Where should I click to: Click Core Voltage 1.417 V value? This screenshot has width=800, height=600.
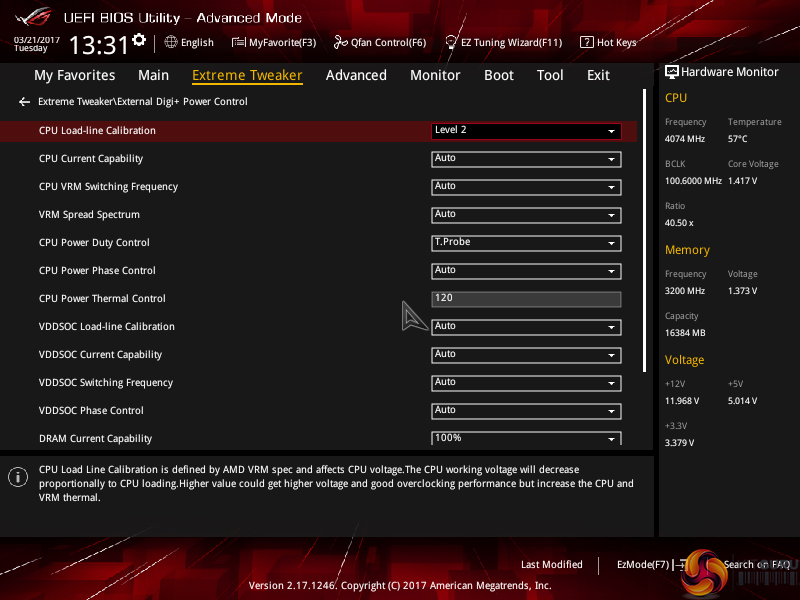pos(742,181)
